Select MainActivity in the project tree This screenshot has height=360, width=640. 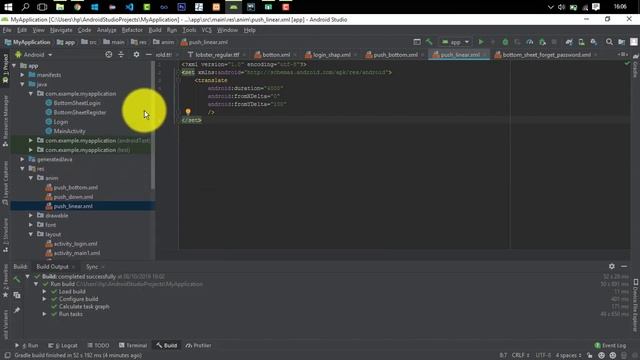69,131
